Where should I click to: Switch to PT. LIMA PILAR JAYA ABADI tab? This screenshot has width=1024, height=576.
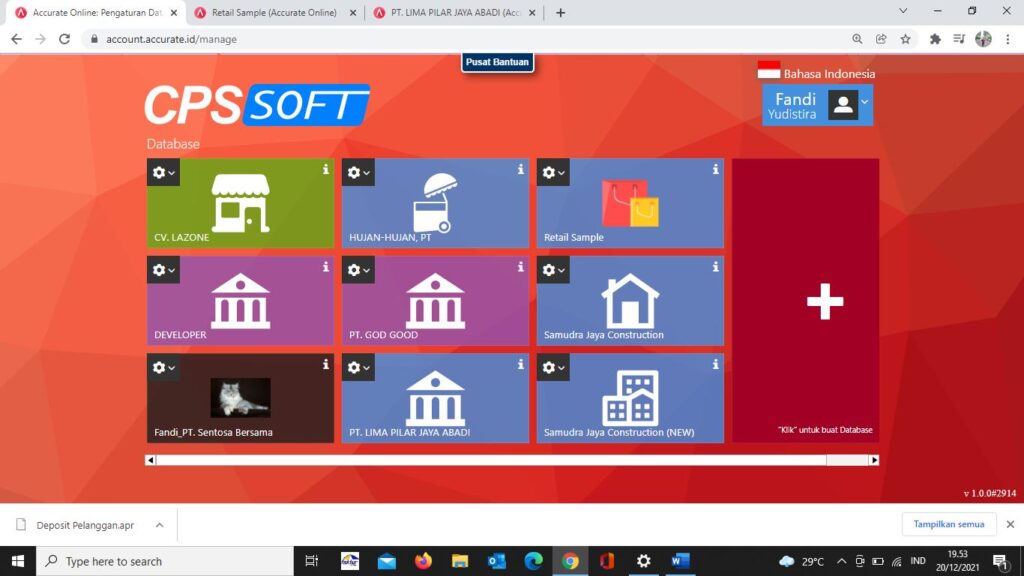pos(455,12)
